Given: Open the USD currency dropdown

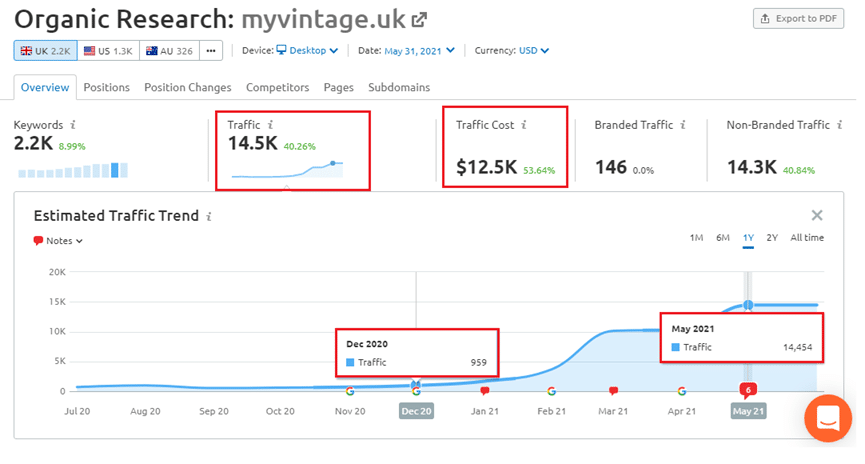Looking at the screenshot, I should [x=533, y=51].
